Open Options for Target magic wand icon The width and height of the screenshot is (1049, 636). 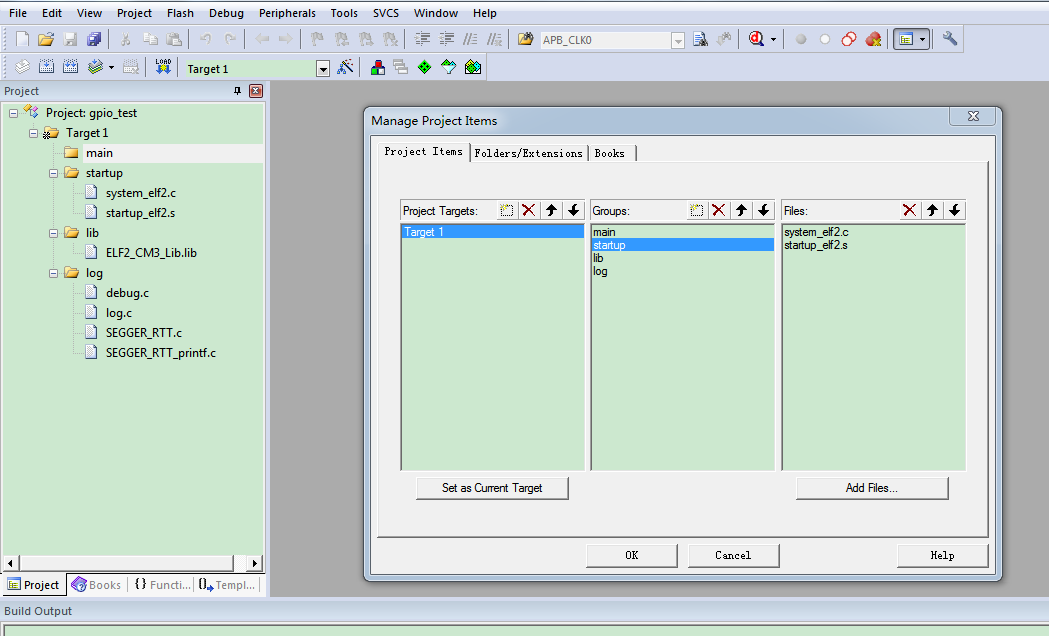pos(346,67)
